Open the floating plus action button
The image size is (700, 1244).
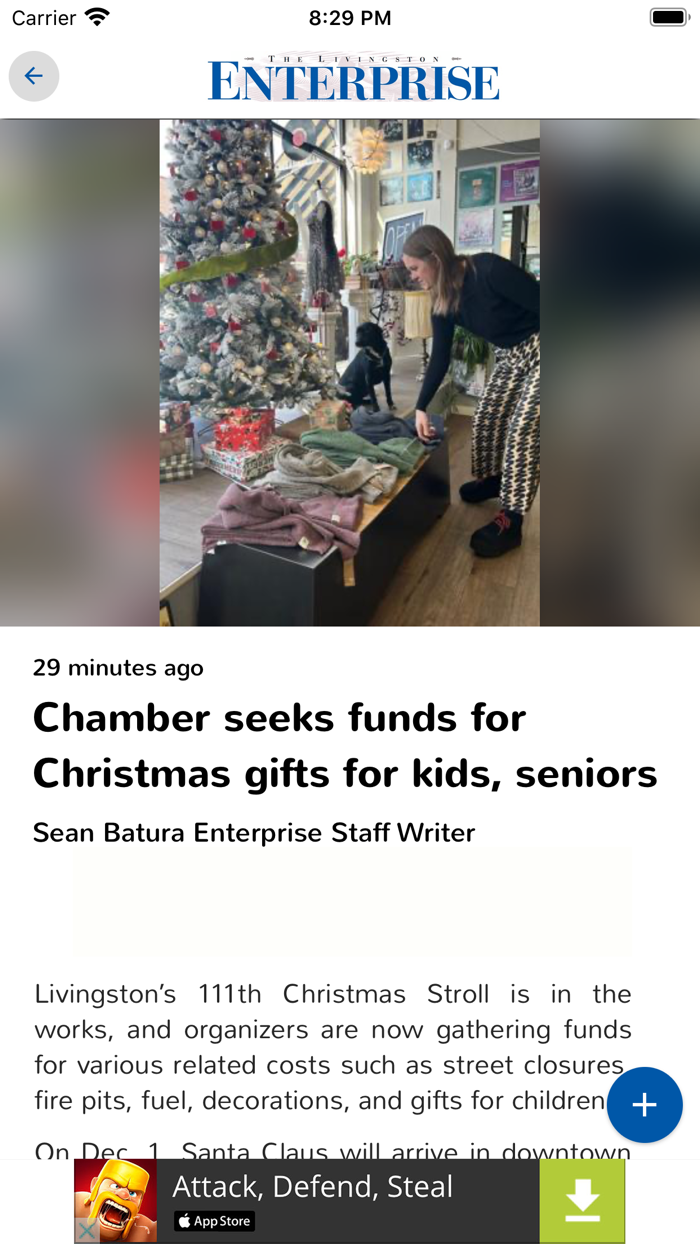click(x=645, y=1105)
